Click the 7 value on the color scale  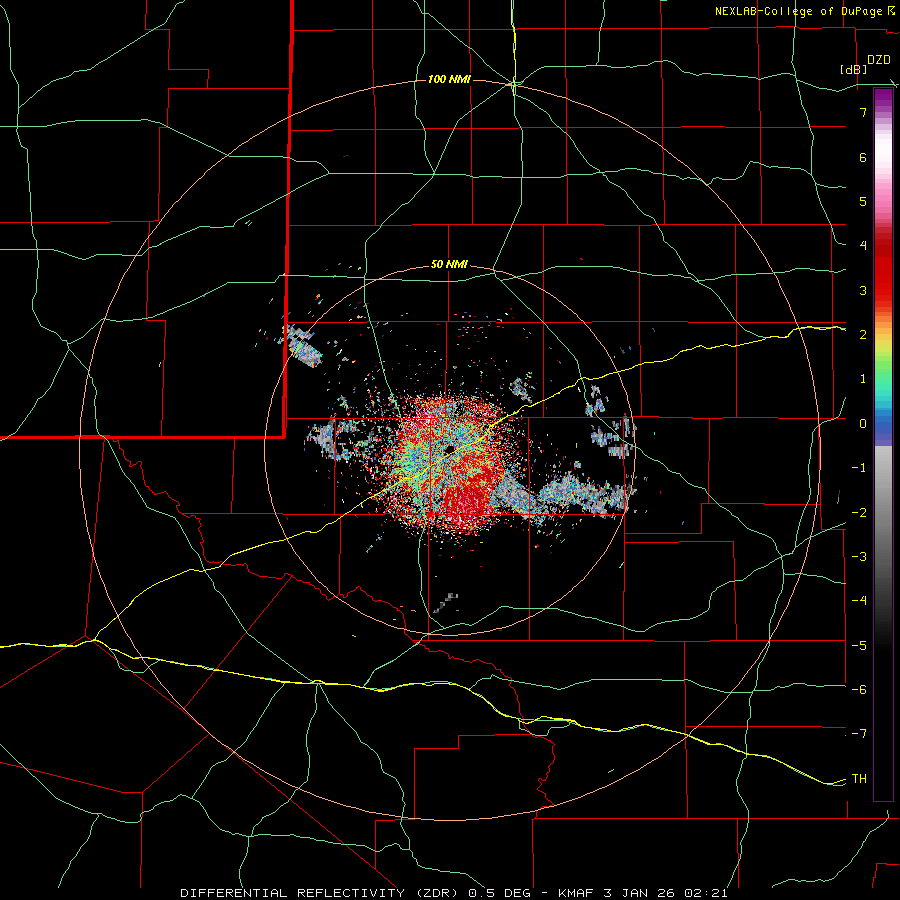pyautogui.click(x=863, y=112)
